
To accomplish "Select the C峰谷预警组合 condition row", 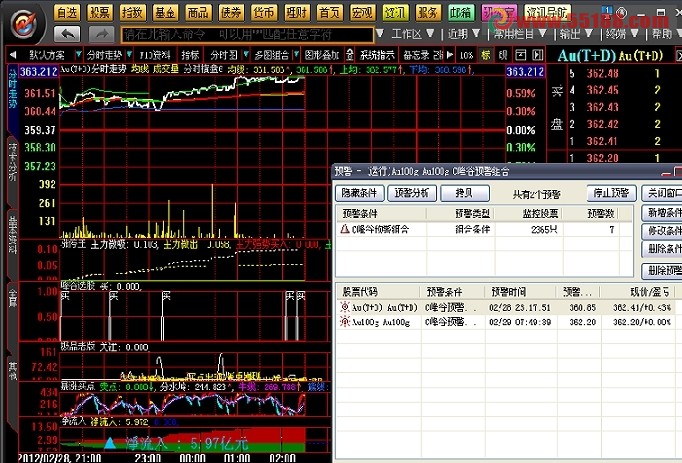I will (484, 229).
